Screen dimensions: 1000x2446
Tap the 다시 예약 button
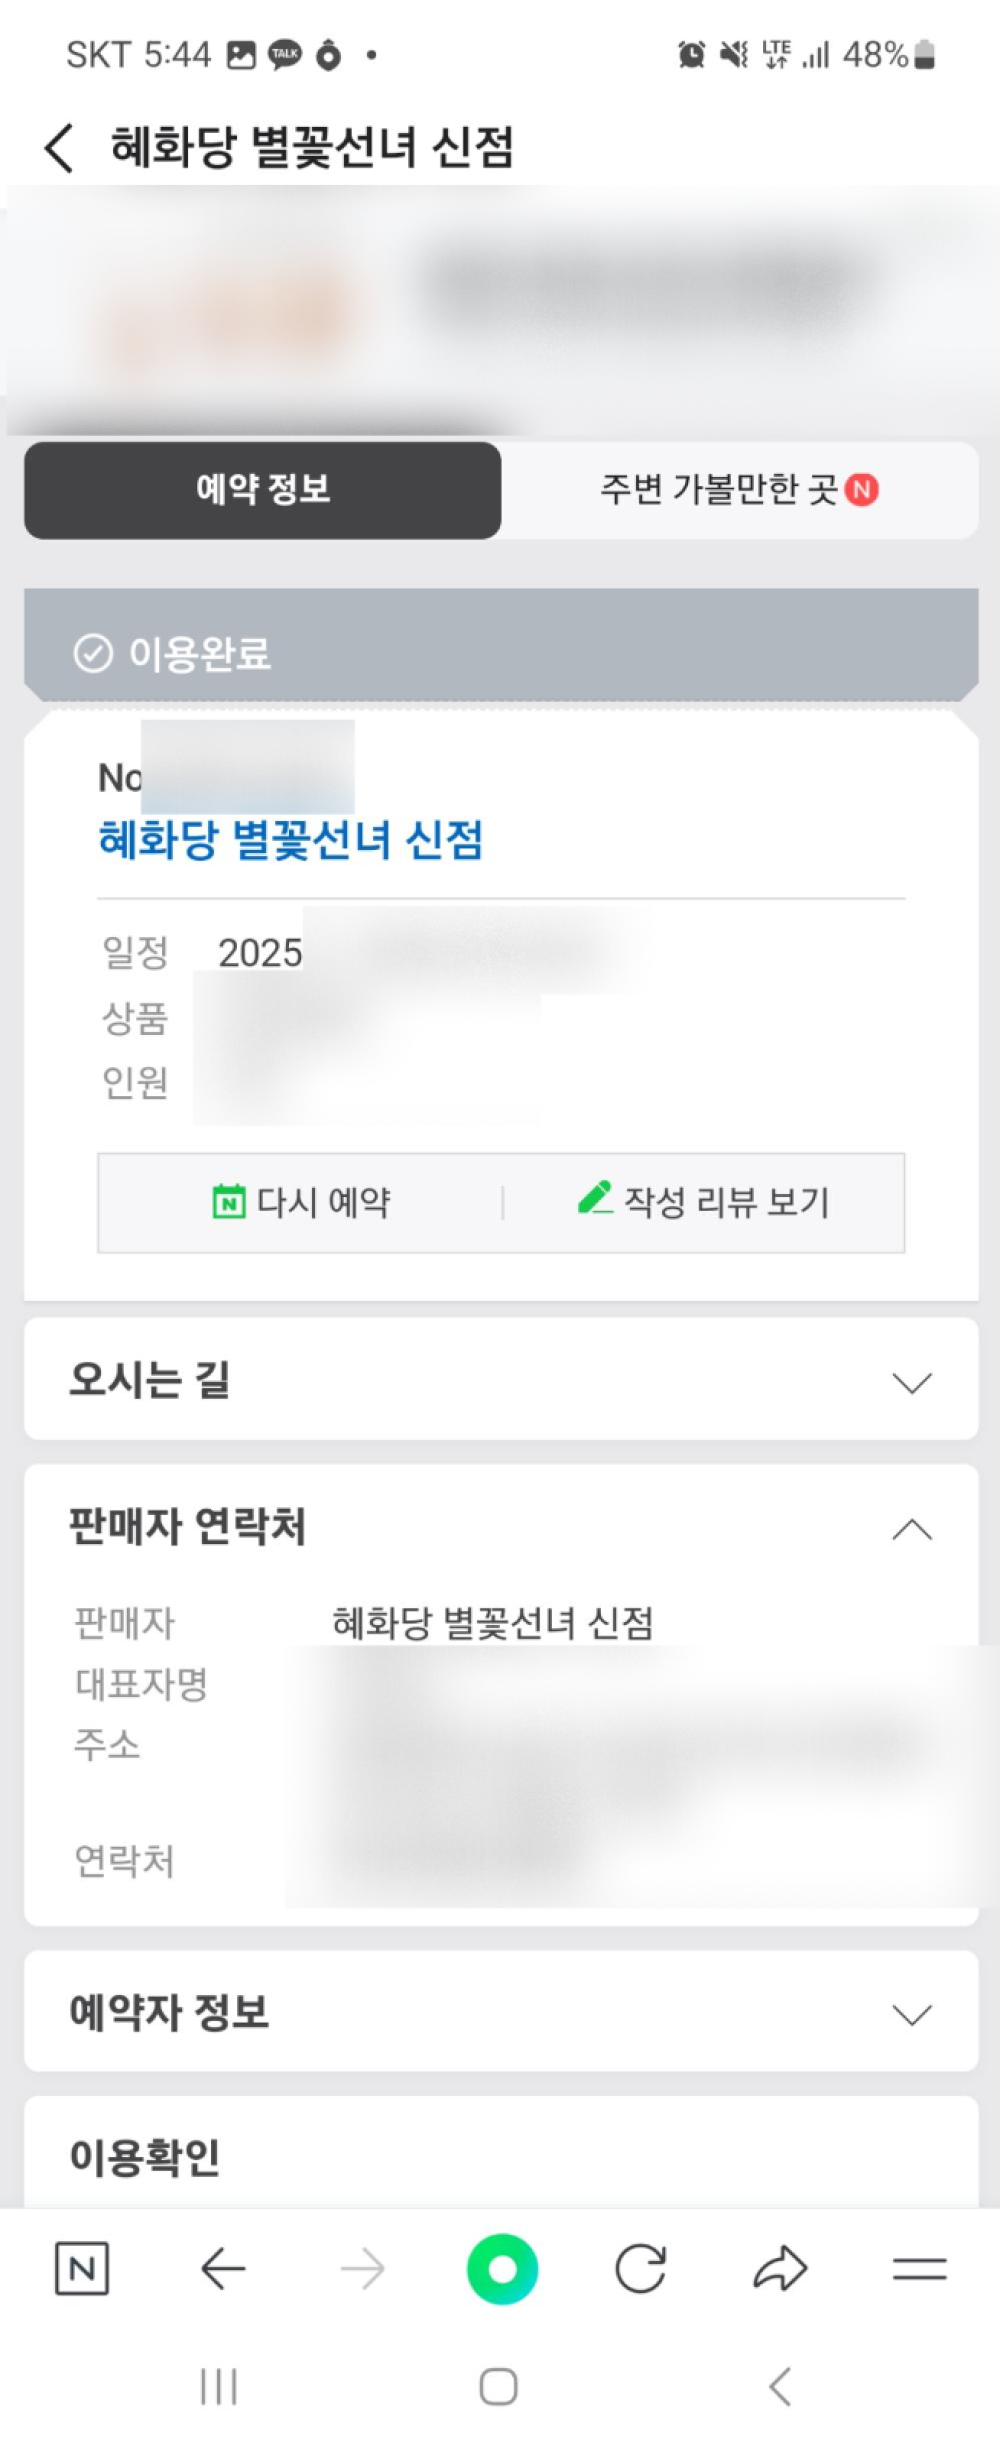click(x=302, y=1202)
